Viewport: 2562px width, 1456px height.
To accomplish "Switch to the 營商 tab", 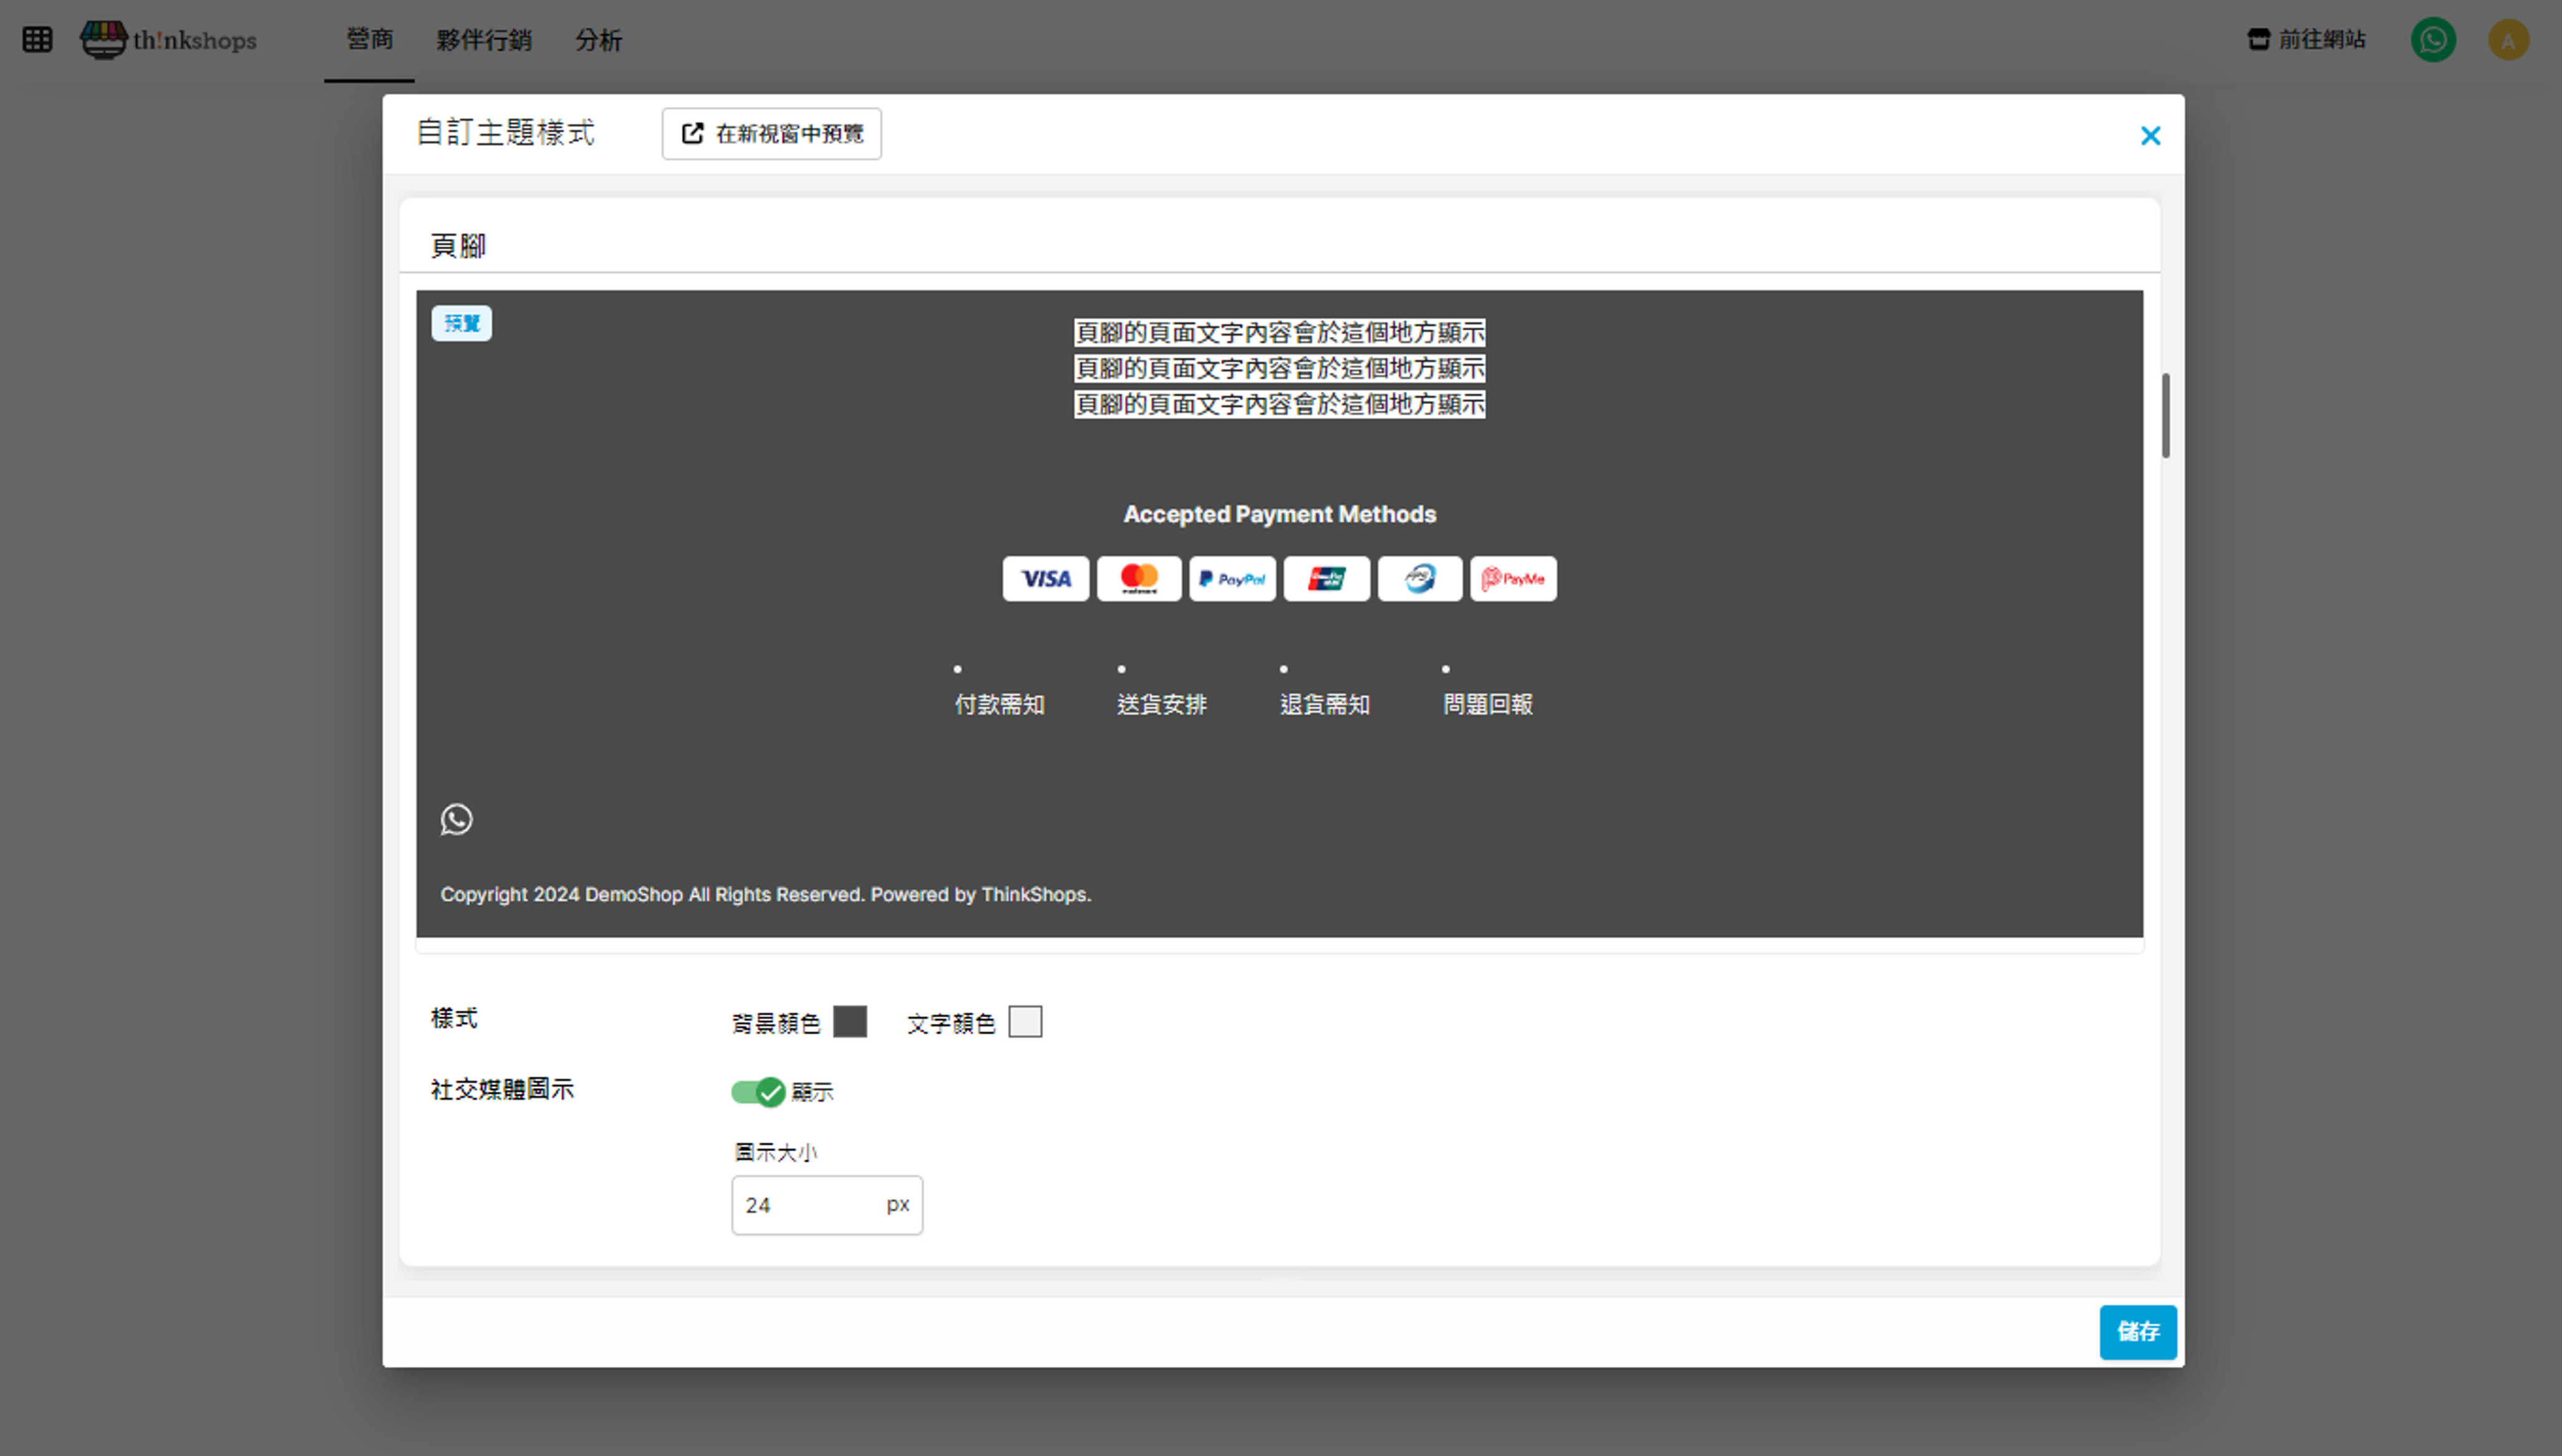I will 369,40.
